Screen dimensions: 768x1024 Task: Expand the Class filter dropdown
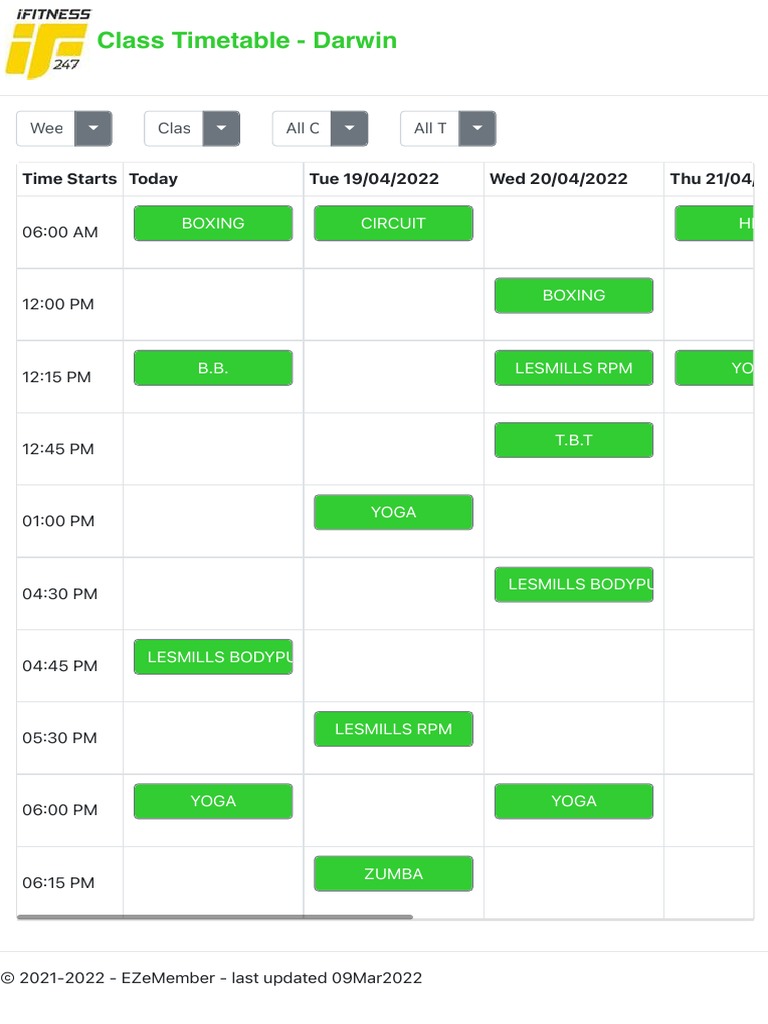pos(221,128)
